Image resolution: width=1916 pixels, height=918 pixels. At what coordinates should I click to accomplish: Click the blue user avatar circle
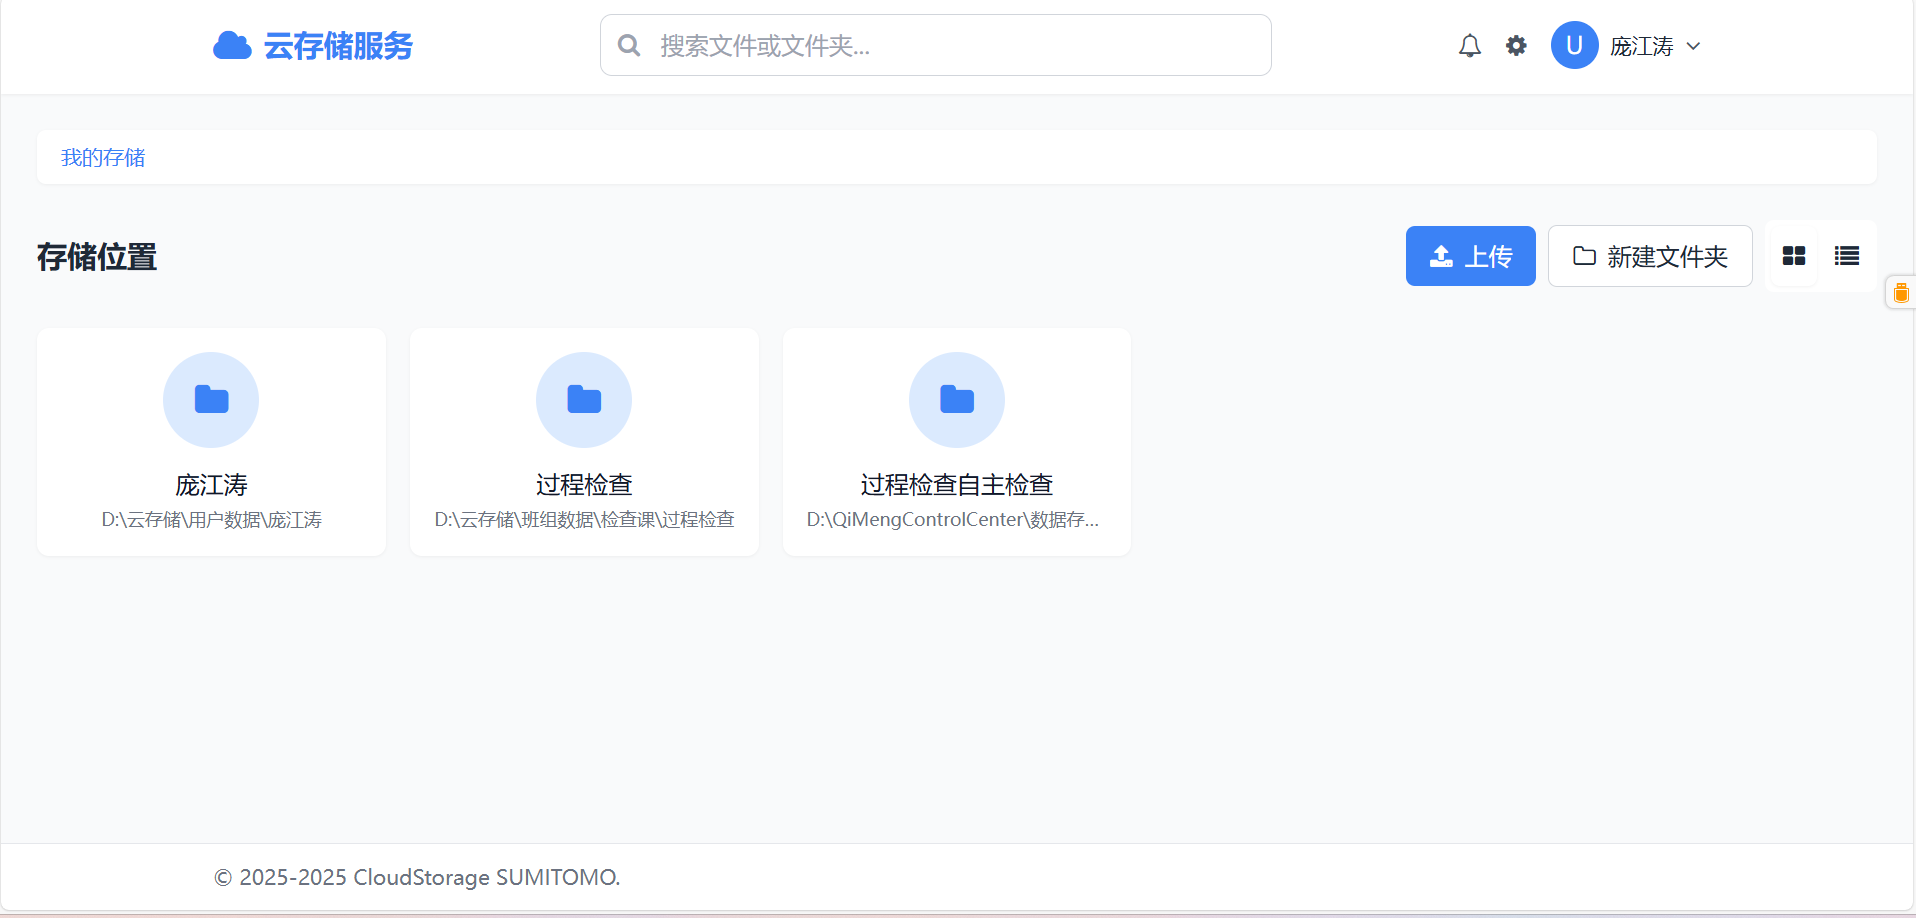tap(1574, 46)
